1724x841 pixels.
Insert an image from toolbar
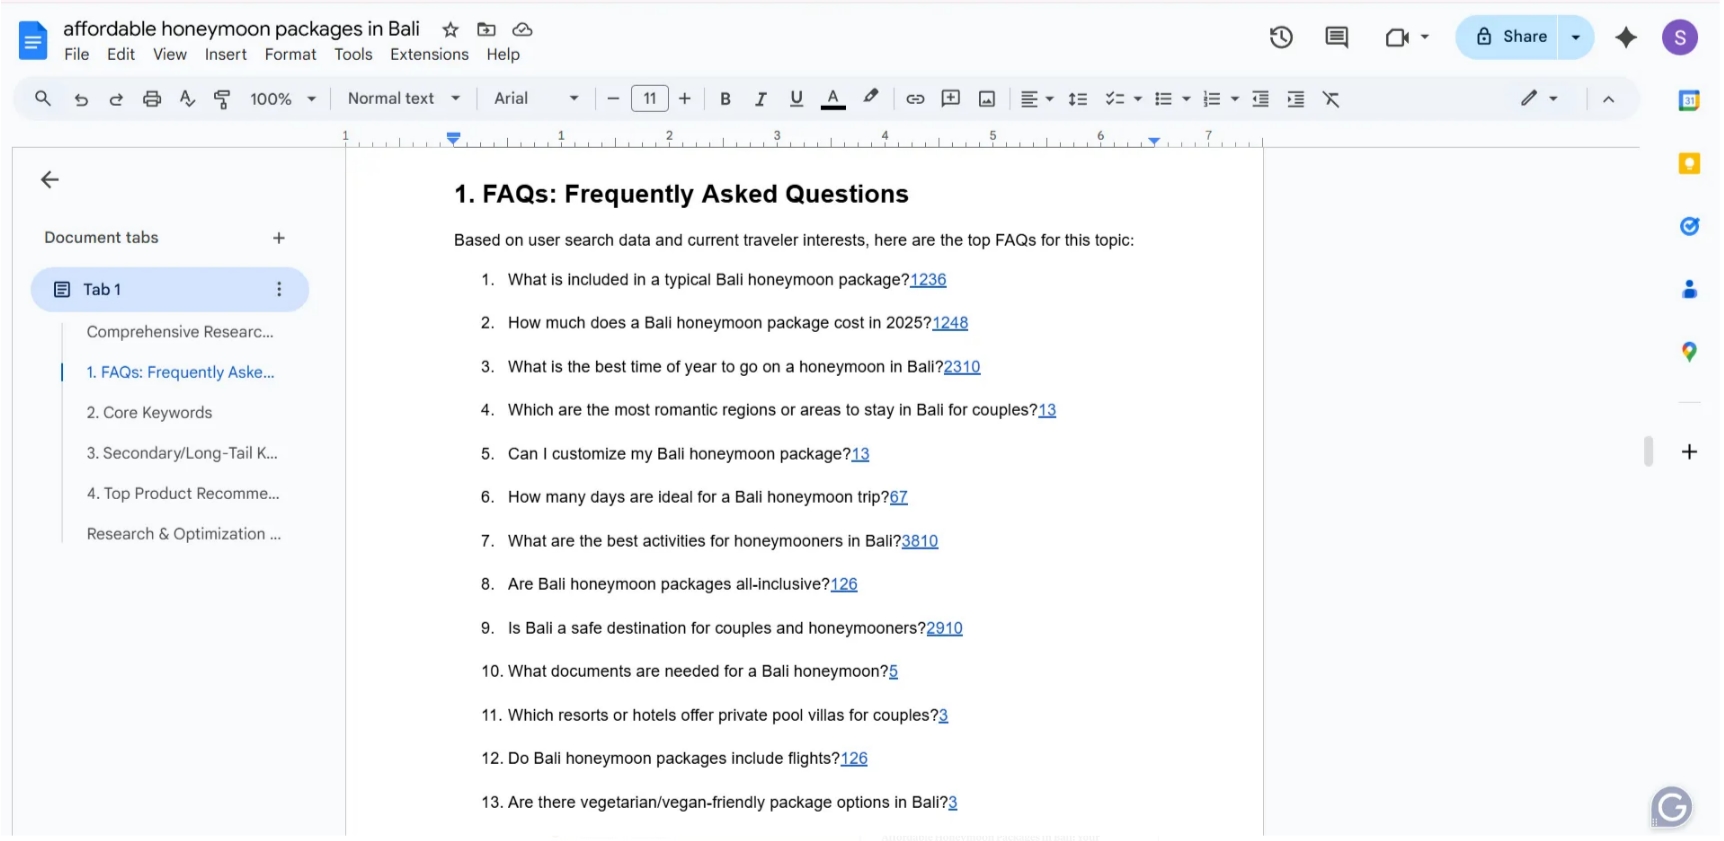coord(987,98)
